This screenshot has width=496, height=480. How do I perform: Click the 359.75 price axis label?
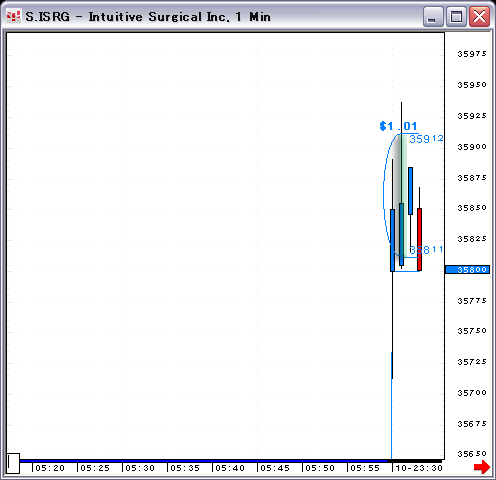click(472, 54)
